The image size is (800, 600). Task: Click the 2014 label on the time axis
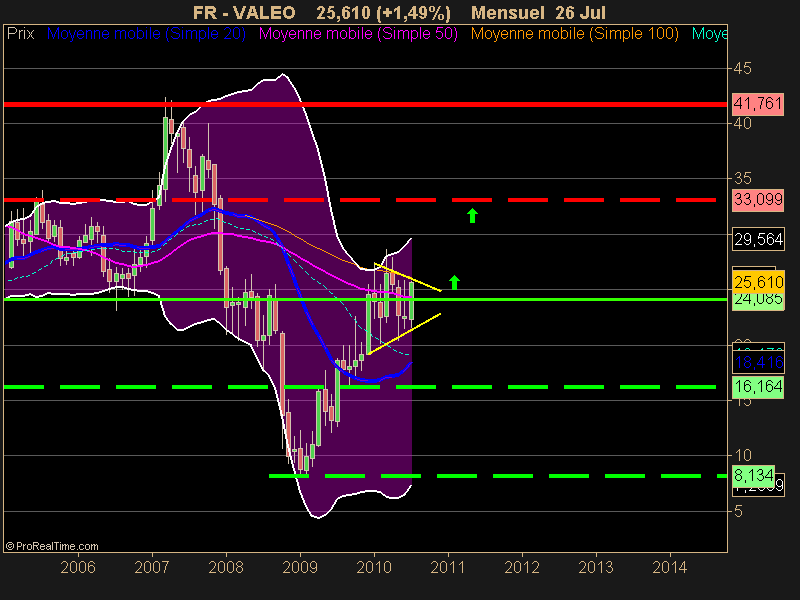point(670,567)
